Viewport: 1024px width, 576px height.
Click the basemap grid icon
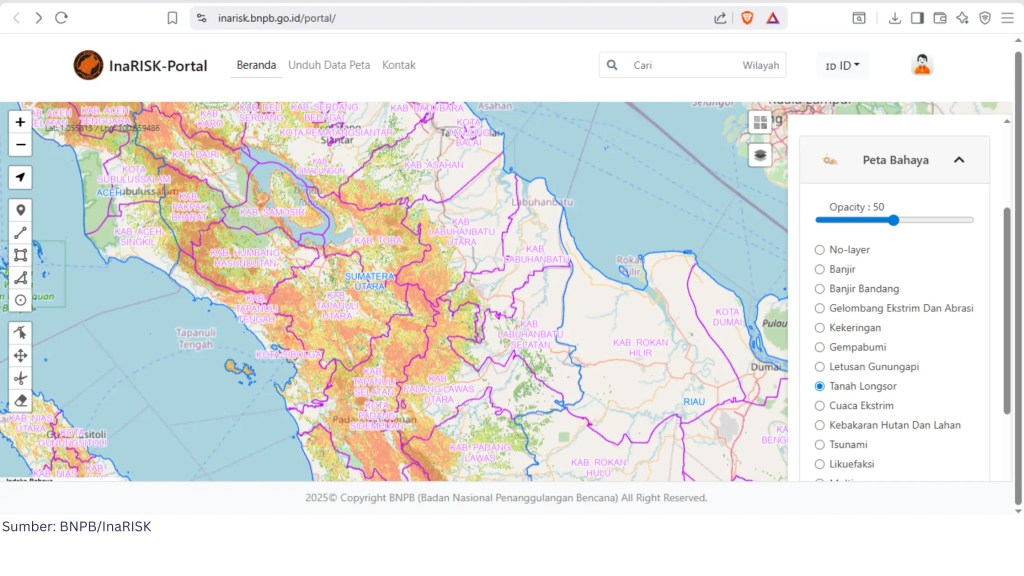coord(760,122)
